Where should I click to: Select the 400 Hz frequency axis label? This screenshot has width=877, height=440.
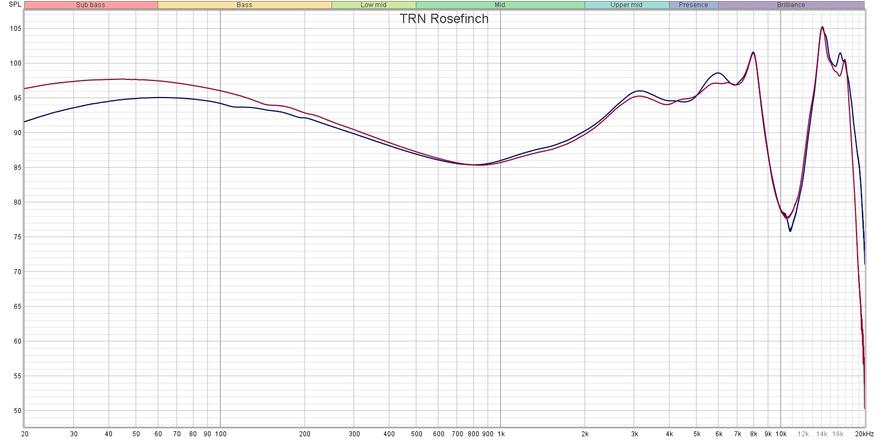[x=389, y=434]
